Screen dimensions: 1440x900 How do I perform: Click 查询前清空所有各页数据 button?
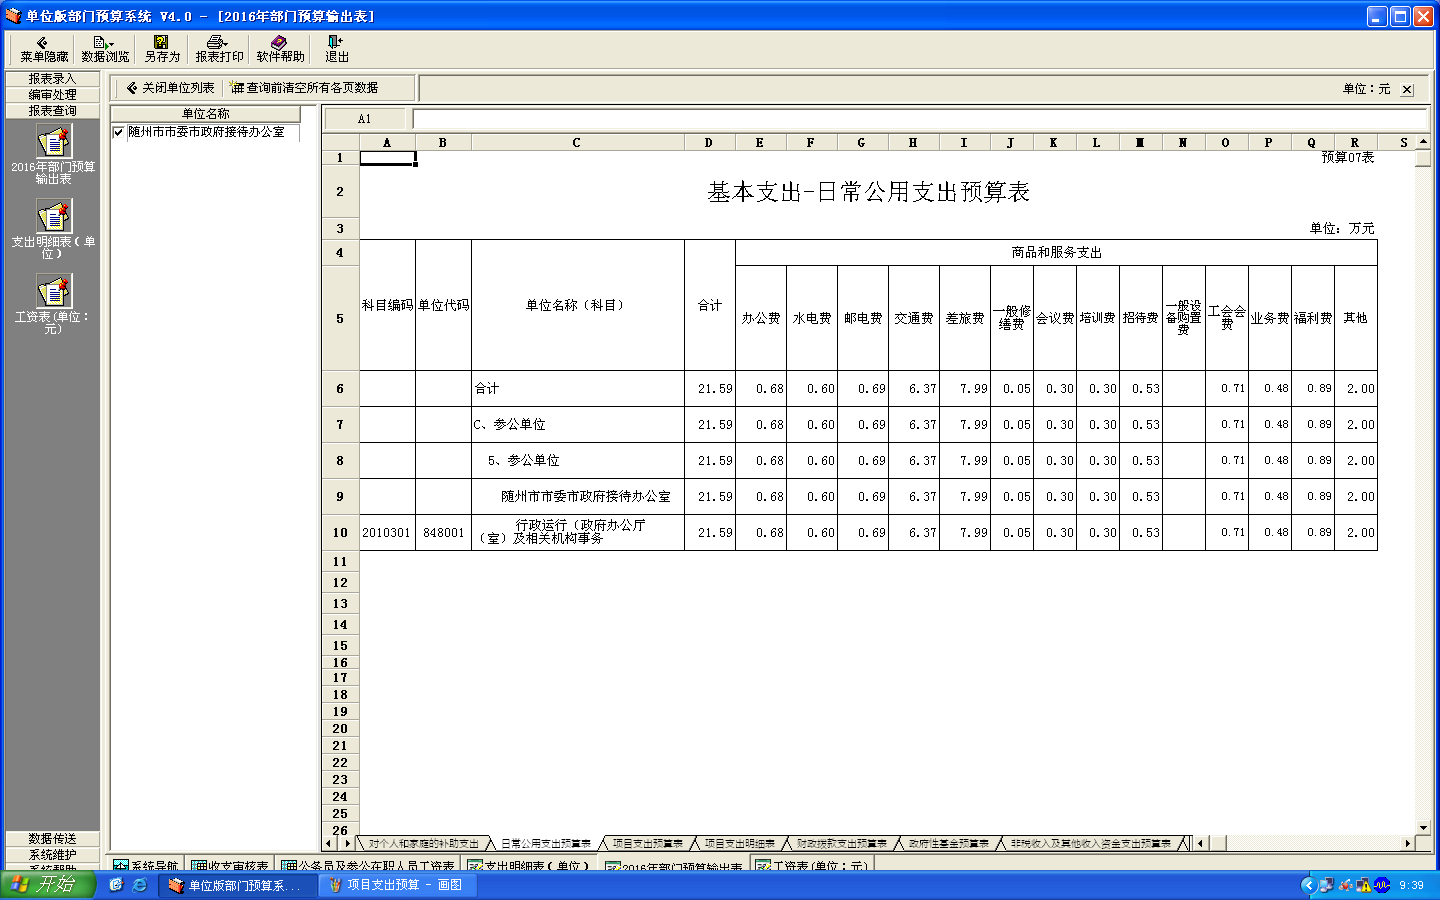[304, 88]
